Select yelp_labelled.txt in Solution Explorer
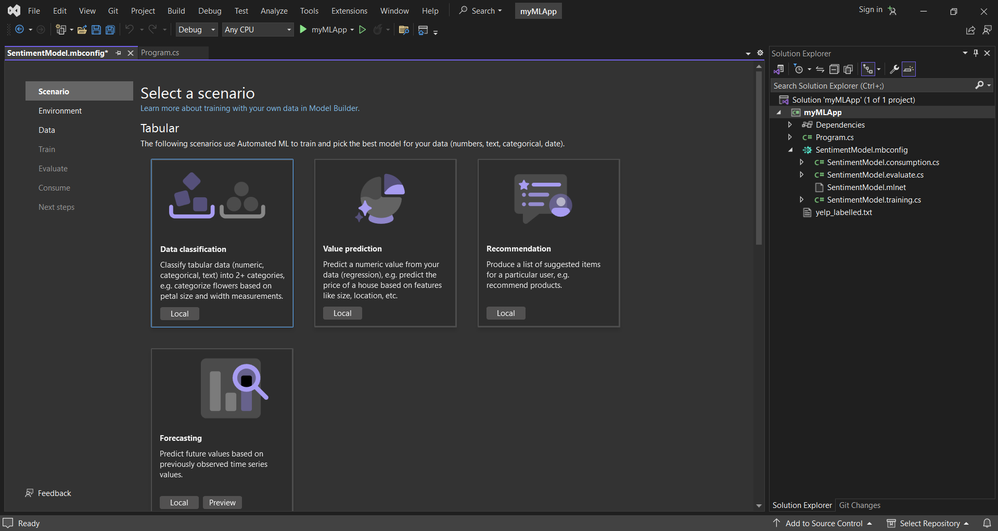 pyautogui.click(x=843, y=213)
